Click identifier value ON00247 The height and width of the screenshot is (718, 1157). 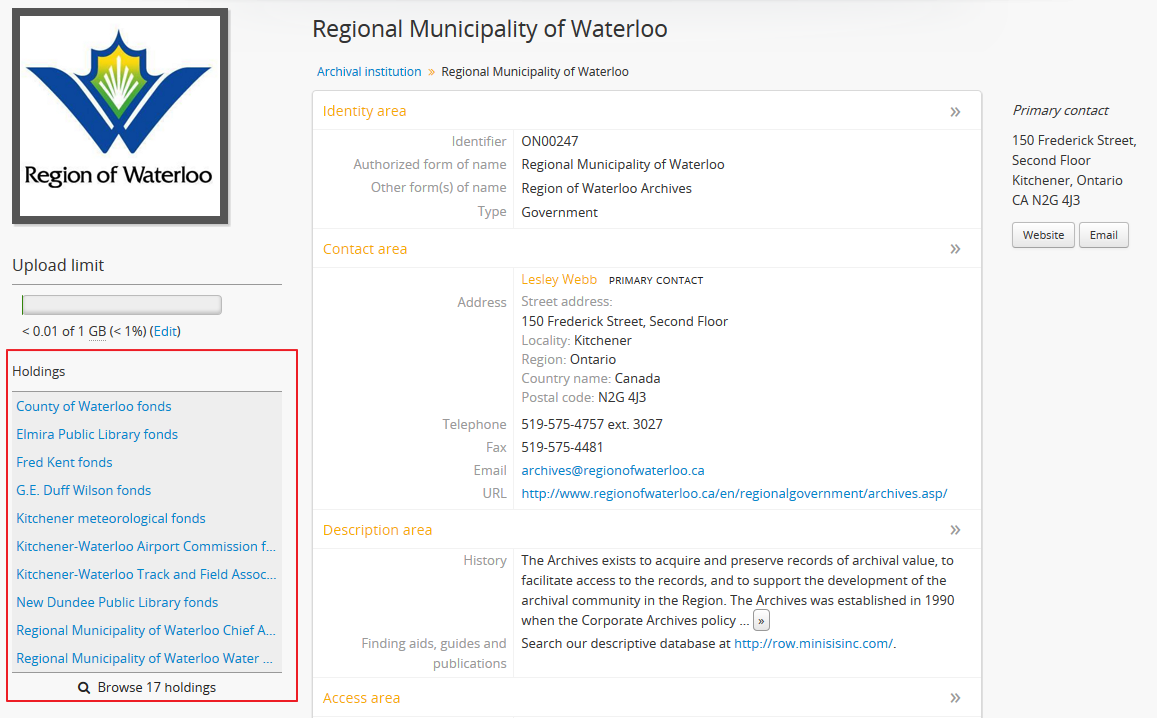tap(550, 142)
